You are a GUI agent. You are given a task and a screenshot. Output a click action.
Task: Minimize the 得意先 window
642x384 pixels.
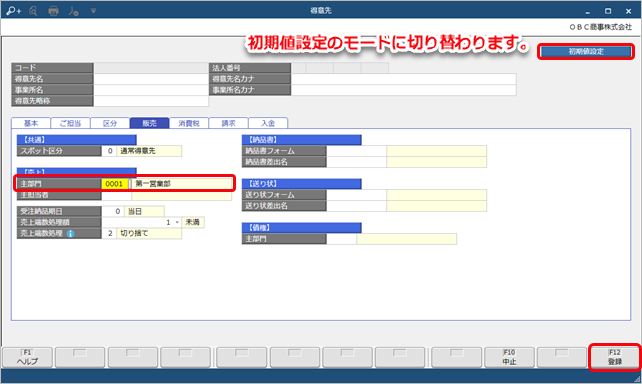588,11
